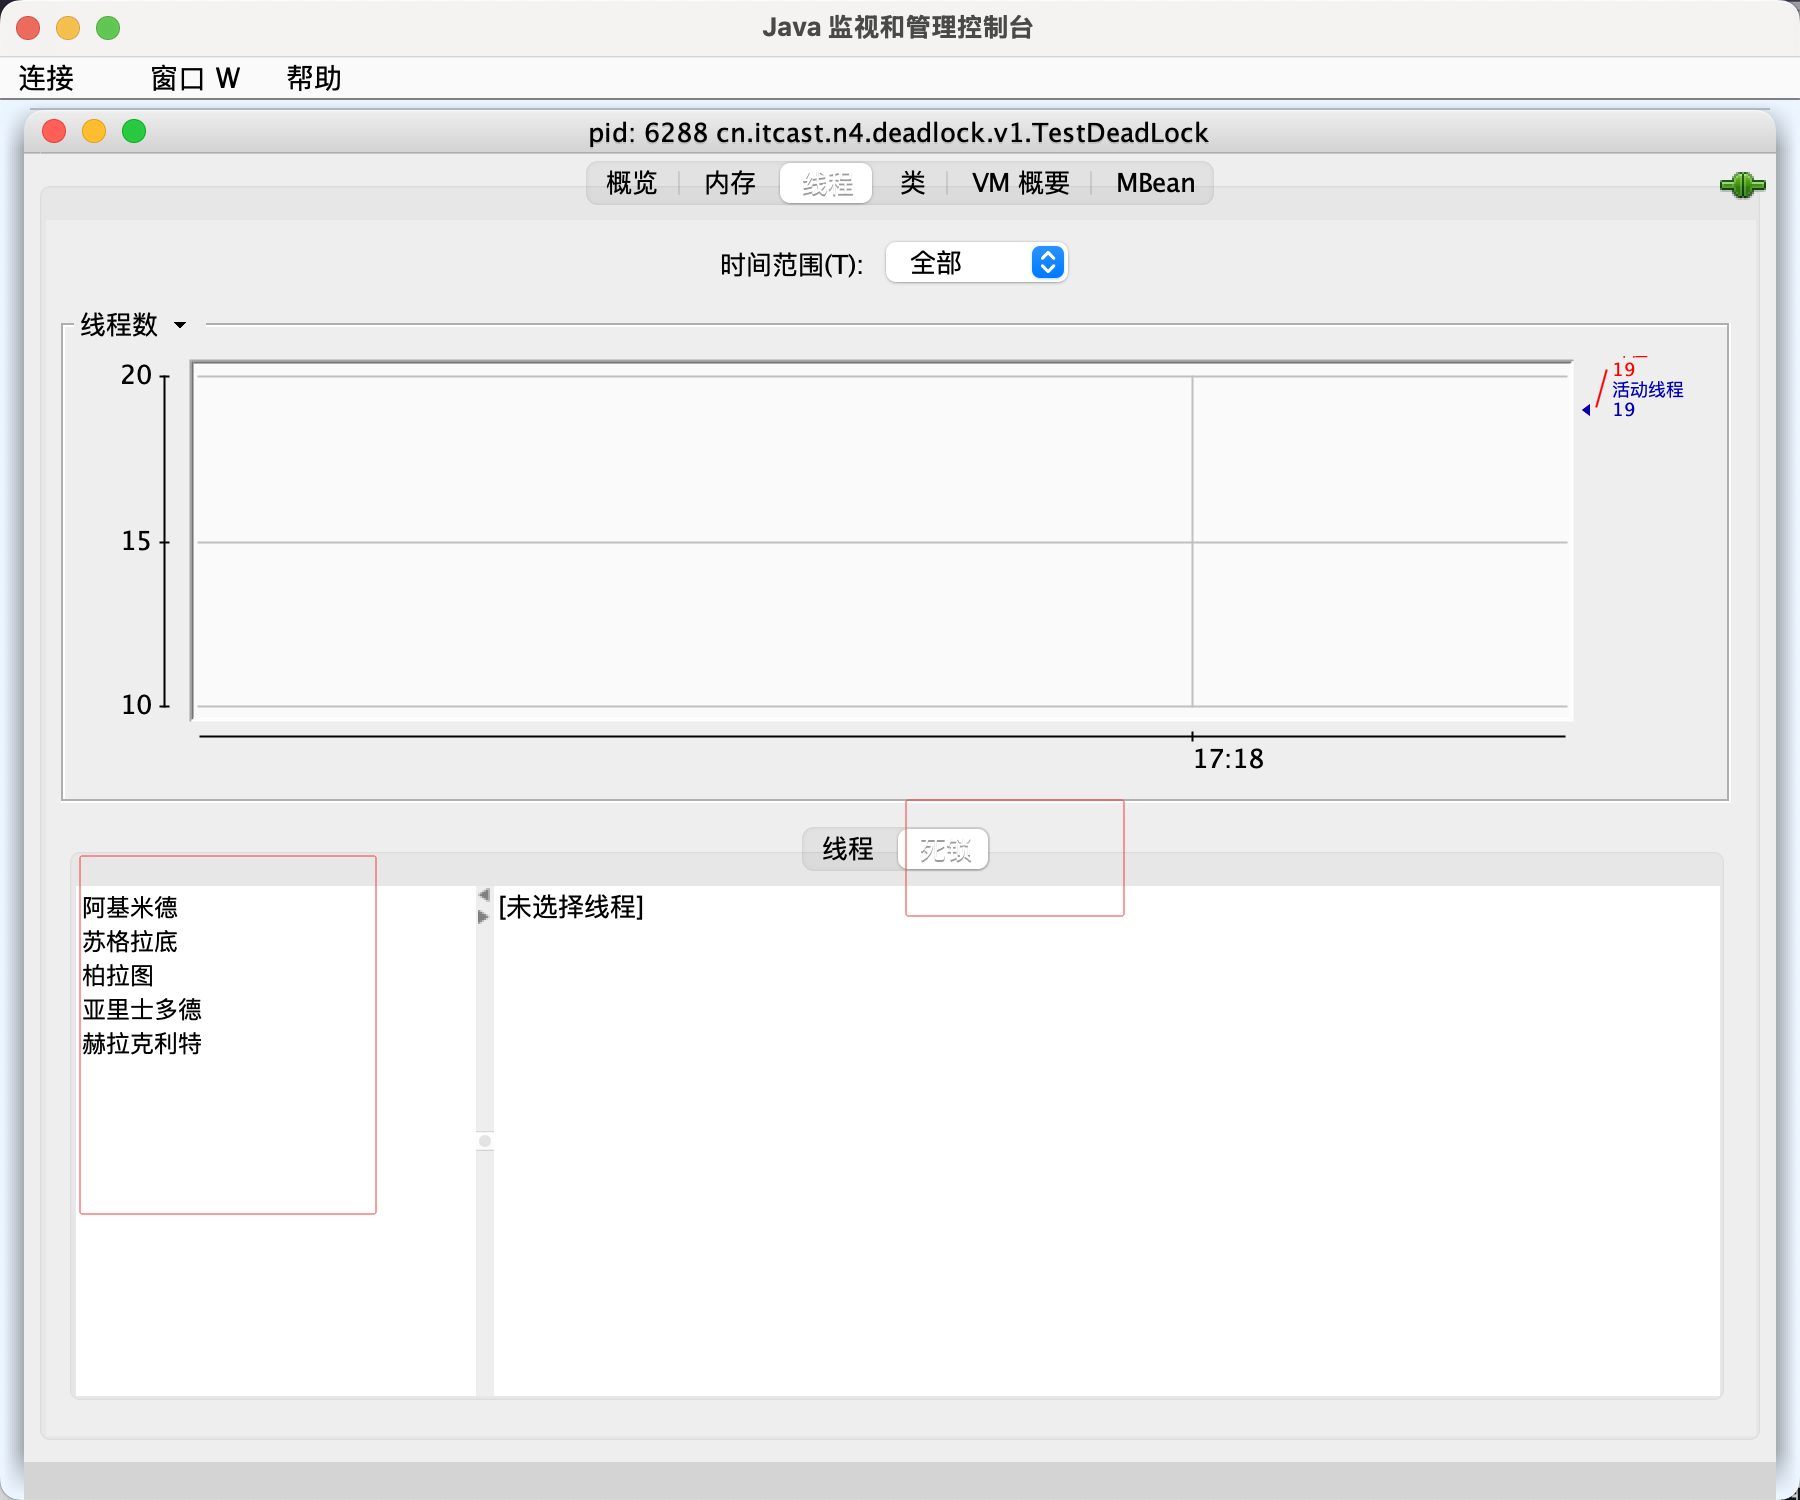The width and height of the screenshot is (1800, 1500).
Task: Open the 时间范围 dropdown set to 全部
Action: pyautogui.click(x=976, y=263)
